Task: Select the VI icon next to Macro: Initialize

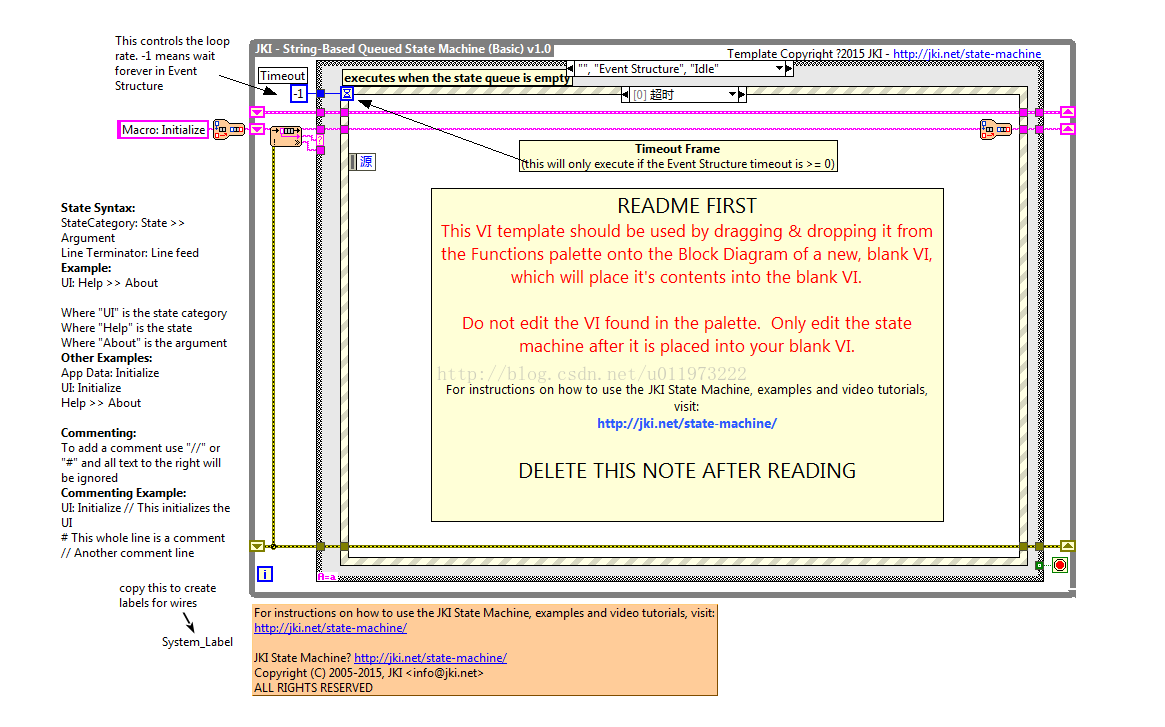Action: coord(229,129)
